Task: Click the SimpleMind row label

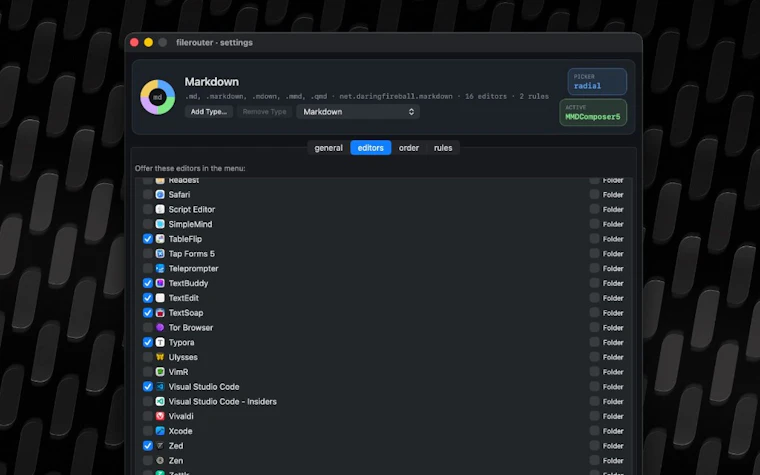Action: 190,224
